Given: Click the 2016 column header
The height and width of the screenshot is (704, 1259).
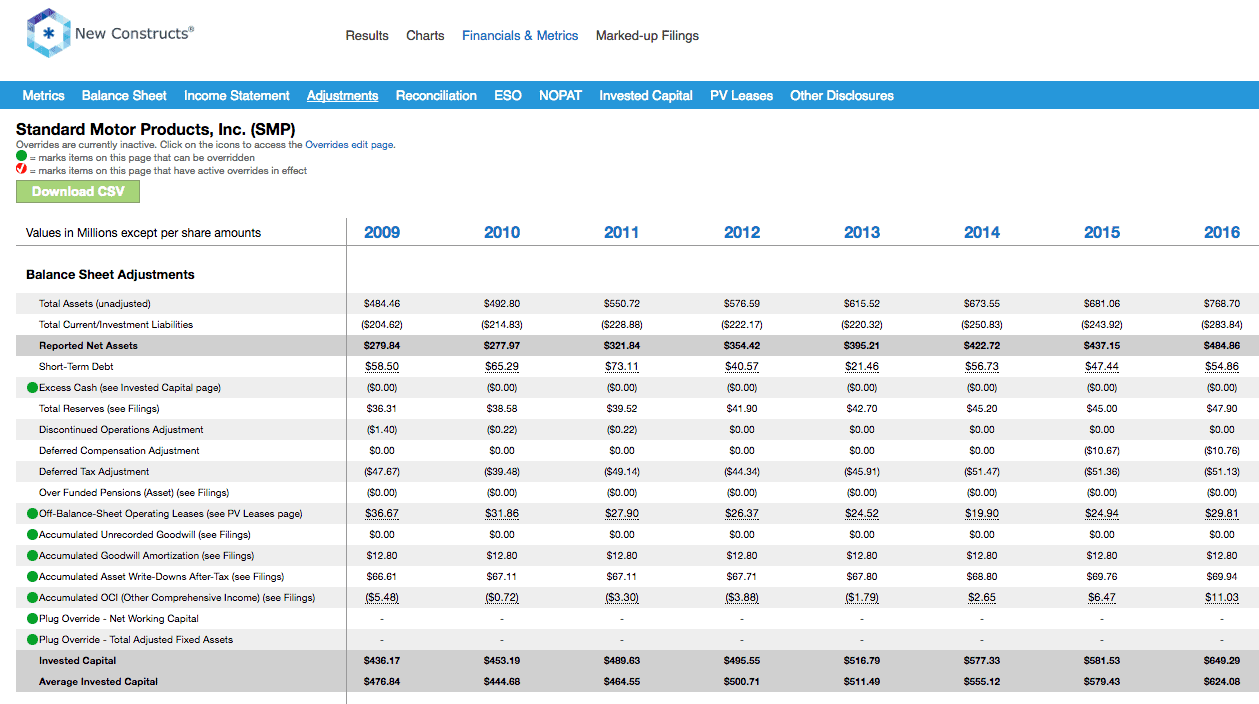Looking at the screenshot, I should pos(1222,233).
